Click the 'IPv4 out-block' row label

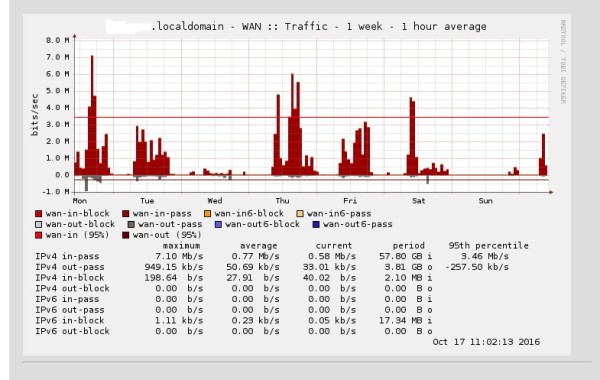click(x=73, y=289)
